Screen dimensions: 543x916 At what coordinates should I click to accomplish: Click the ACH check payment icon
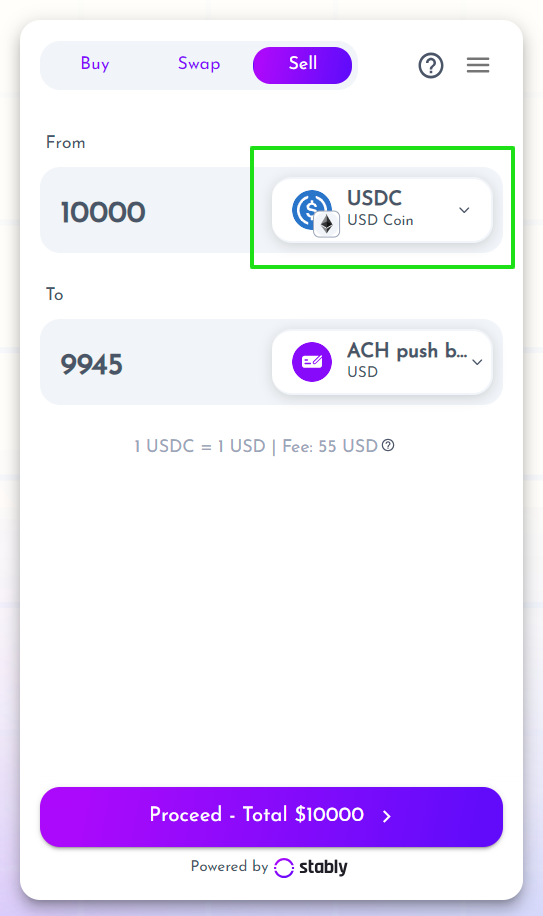312,362
